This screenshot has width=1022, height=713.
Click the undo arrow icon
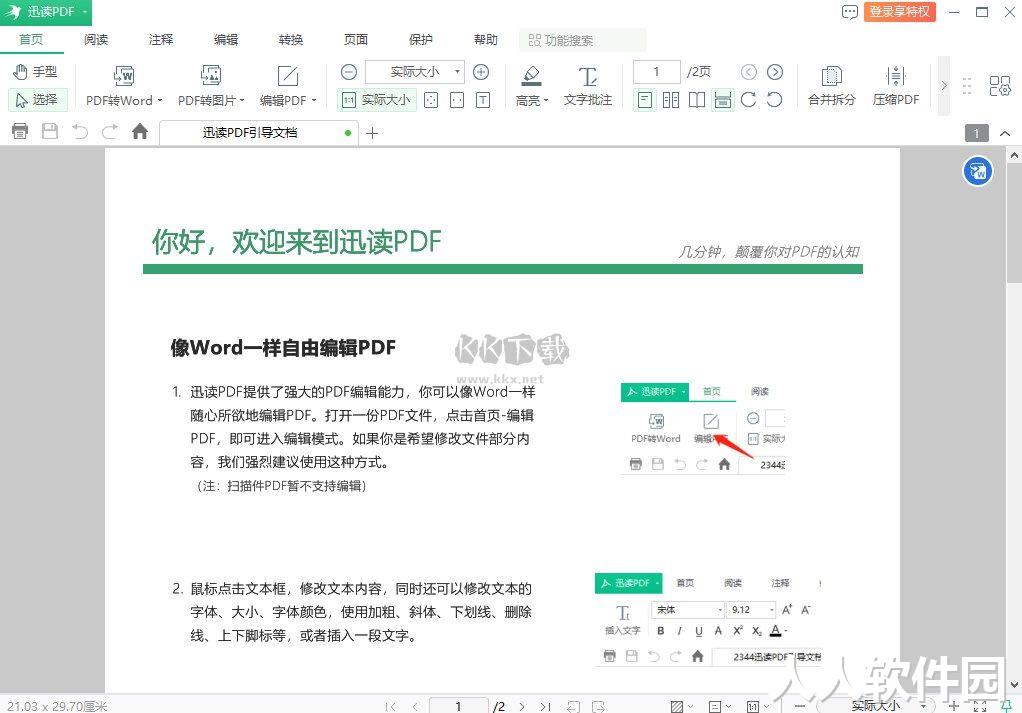pyautogui.click(x=80, y=132)
